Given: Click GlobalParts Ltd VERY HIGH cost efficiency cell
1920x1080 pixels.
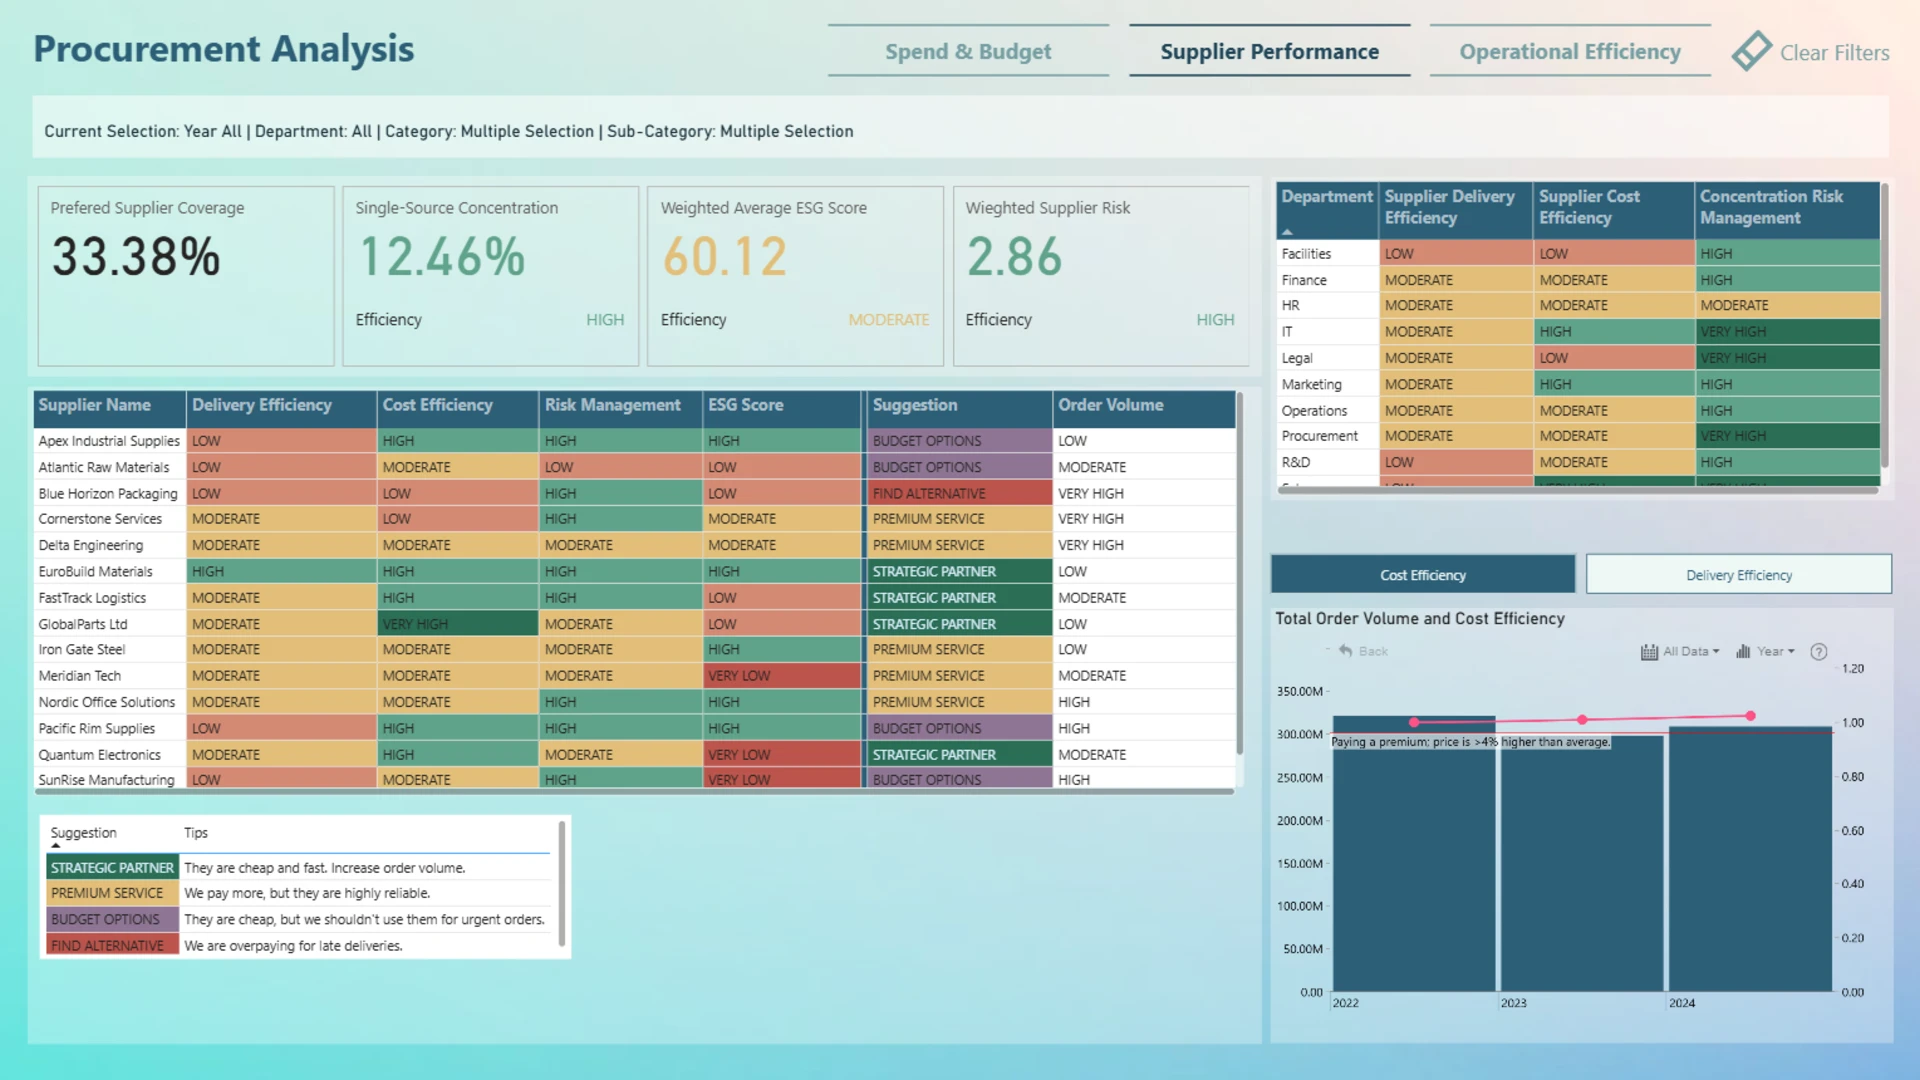Looking at the screenshot, I should click(458, 624).
